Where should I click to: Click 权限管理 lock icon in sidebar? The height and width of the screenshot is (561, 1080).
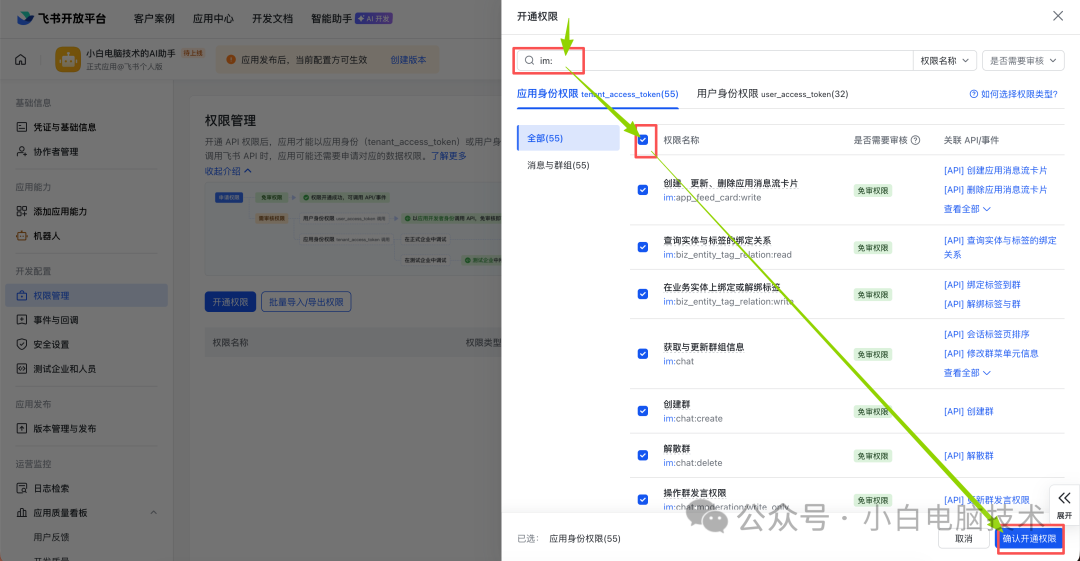pyautogui.click(x=22, y=296)
